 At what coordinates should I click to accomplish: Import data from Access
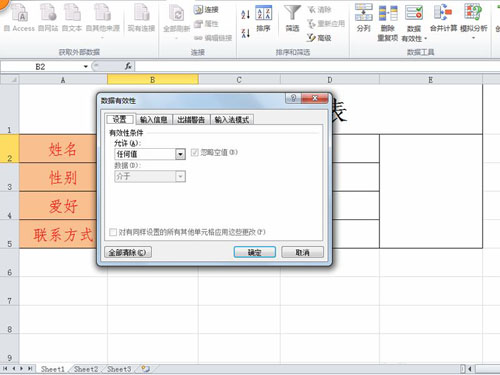19,18
